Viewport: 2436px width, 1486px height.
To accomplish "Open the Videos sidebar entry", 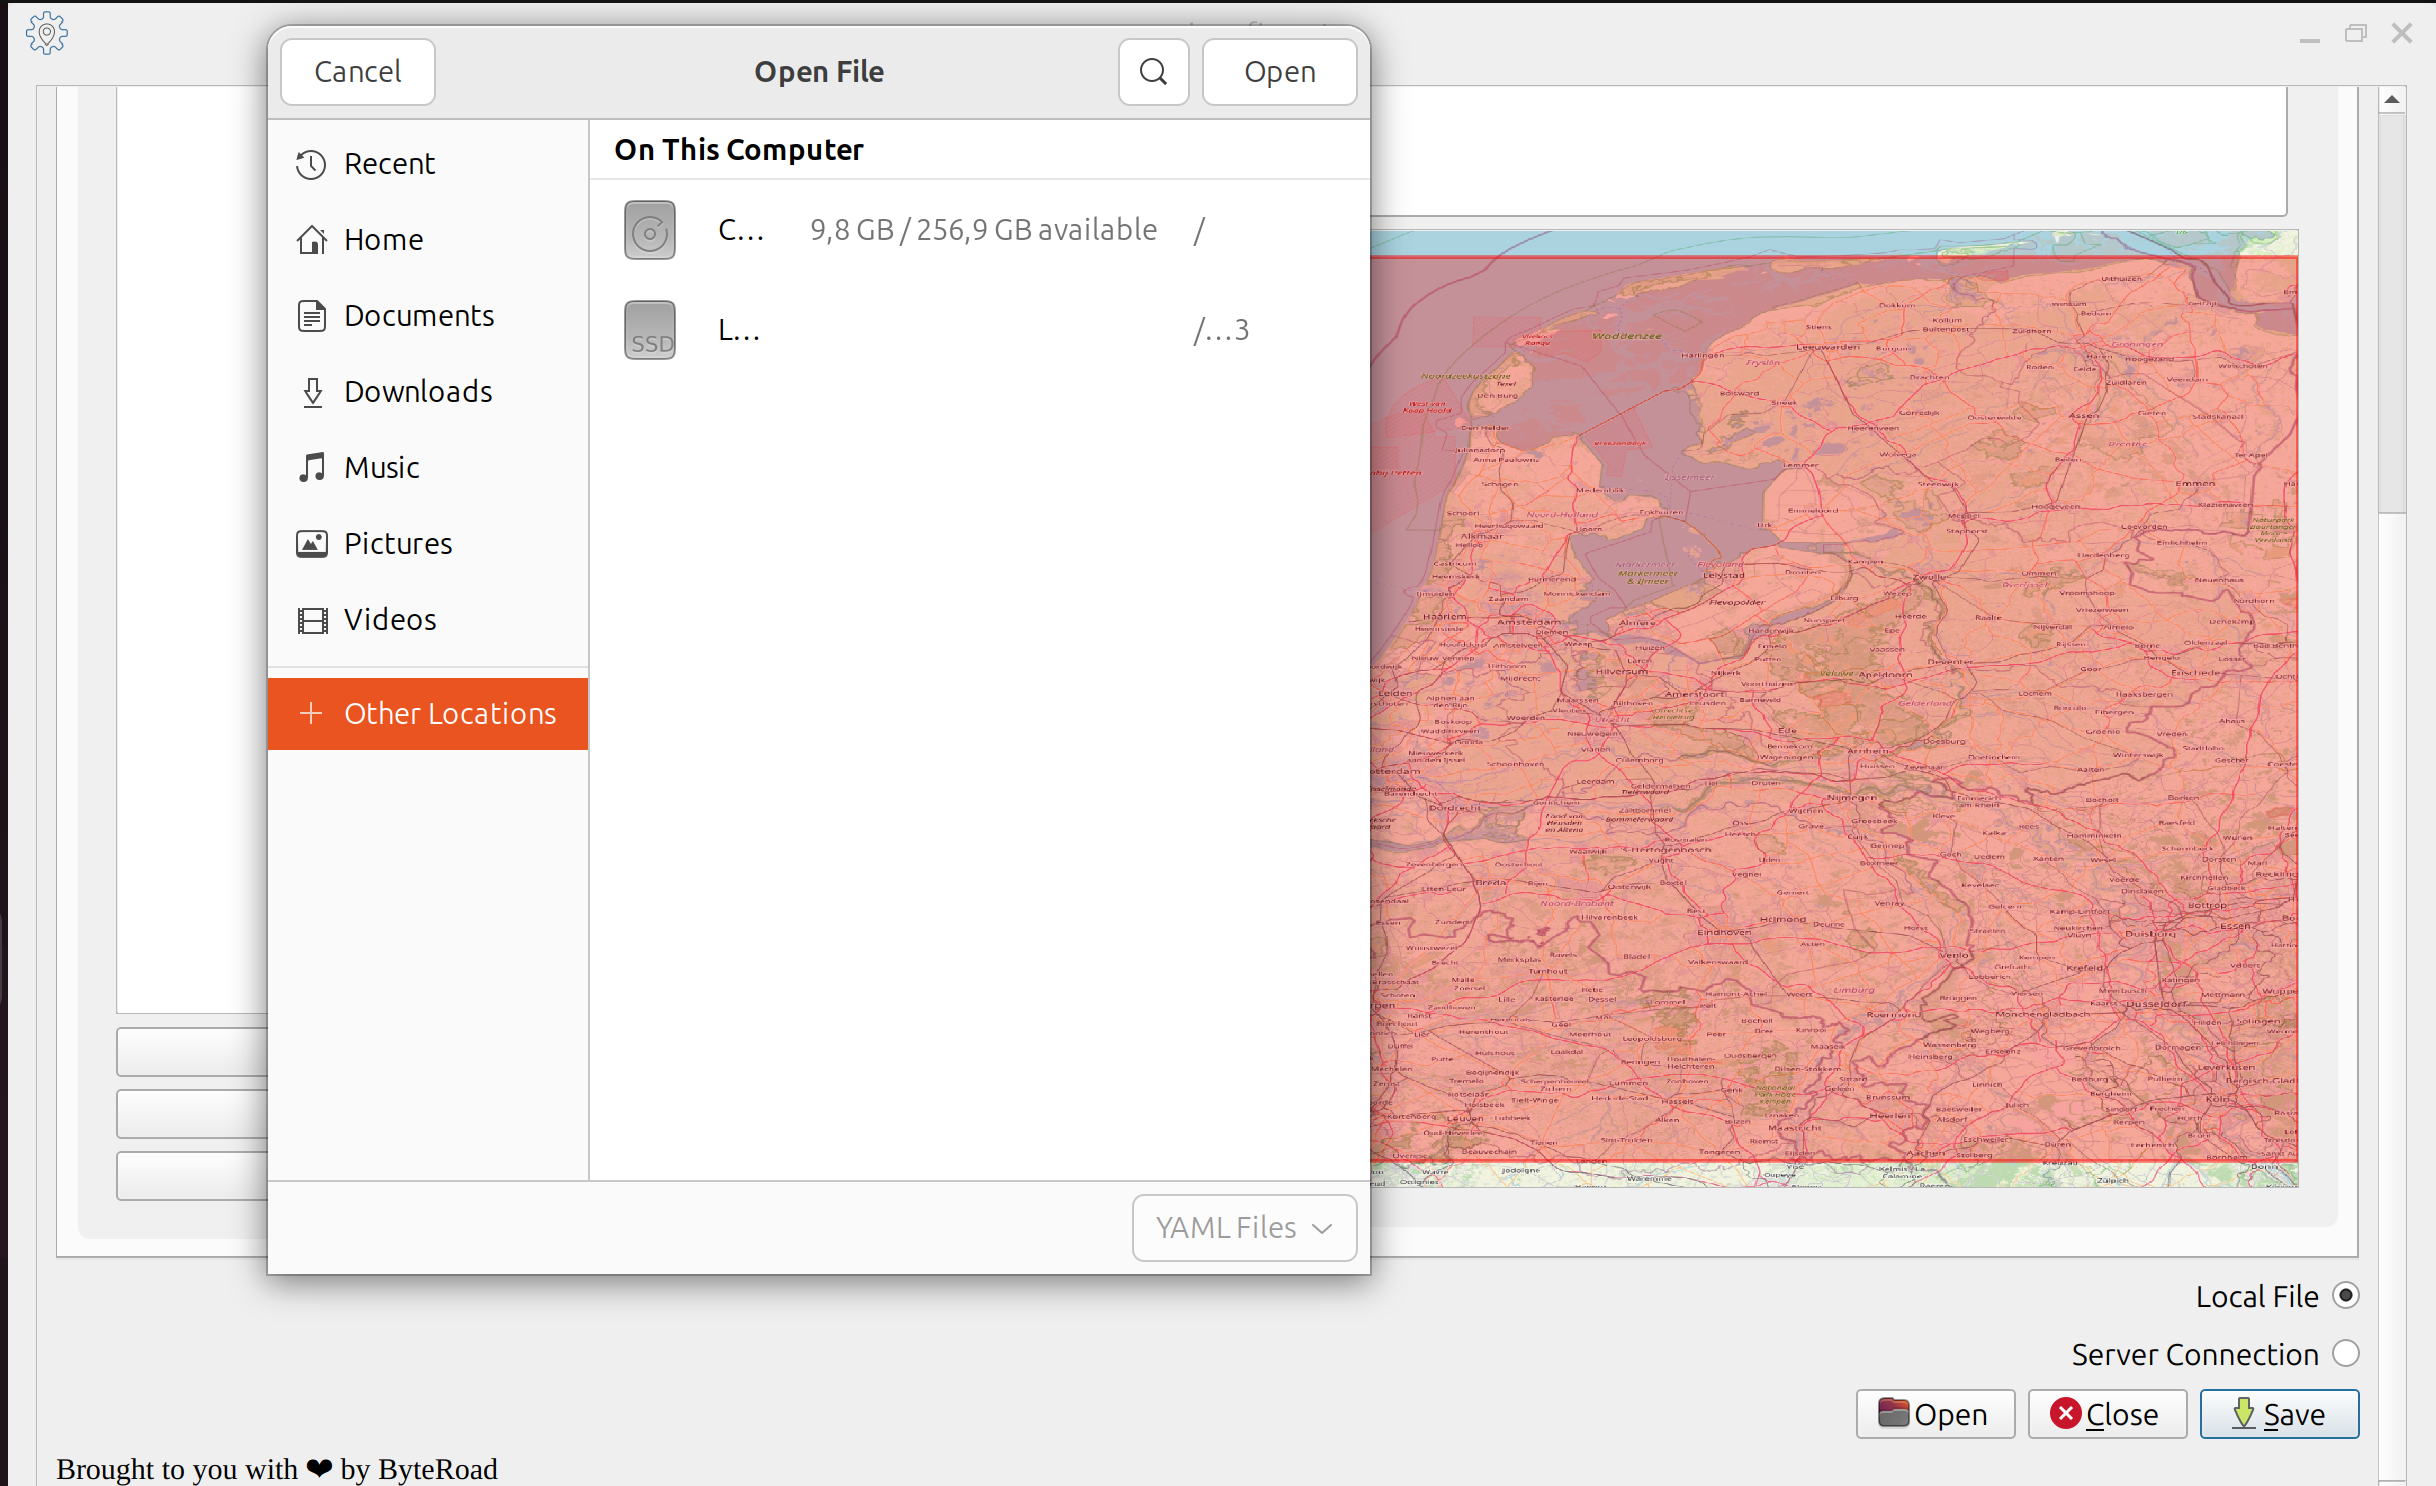I will (x=390, y=620).
